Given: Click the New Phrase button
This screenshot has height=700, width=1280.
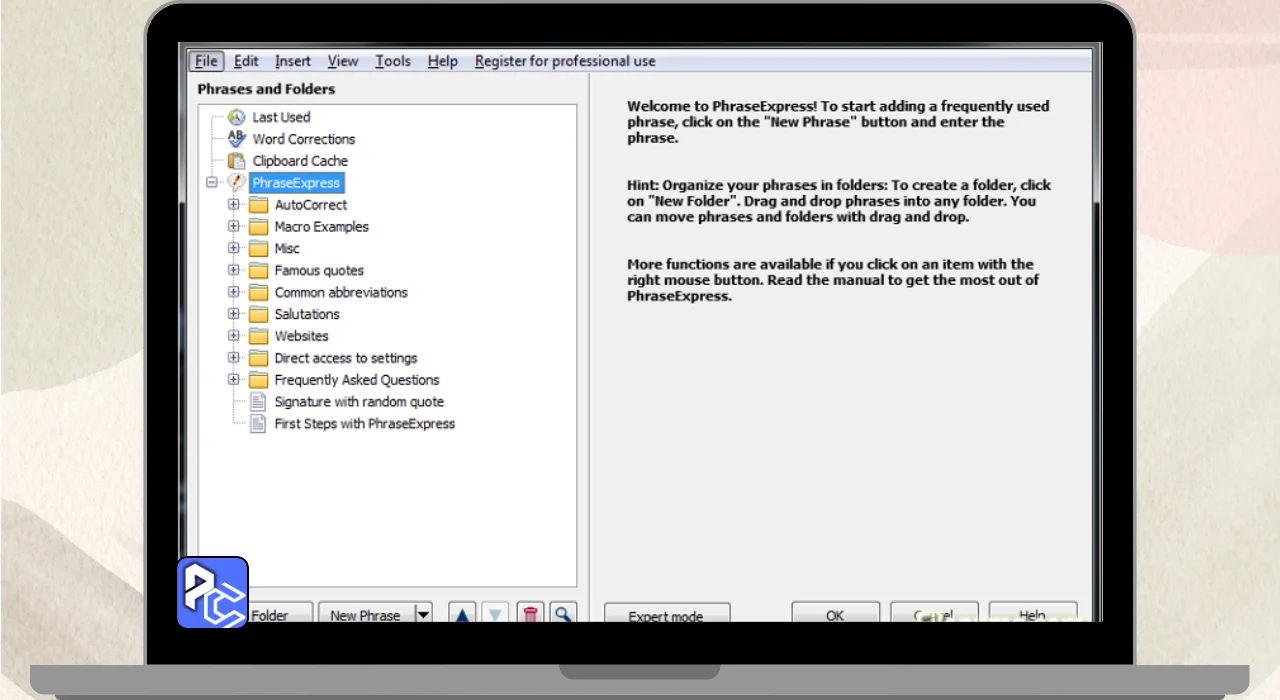Looking at the screenshot, I should [x=366, y=612].
